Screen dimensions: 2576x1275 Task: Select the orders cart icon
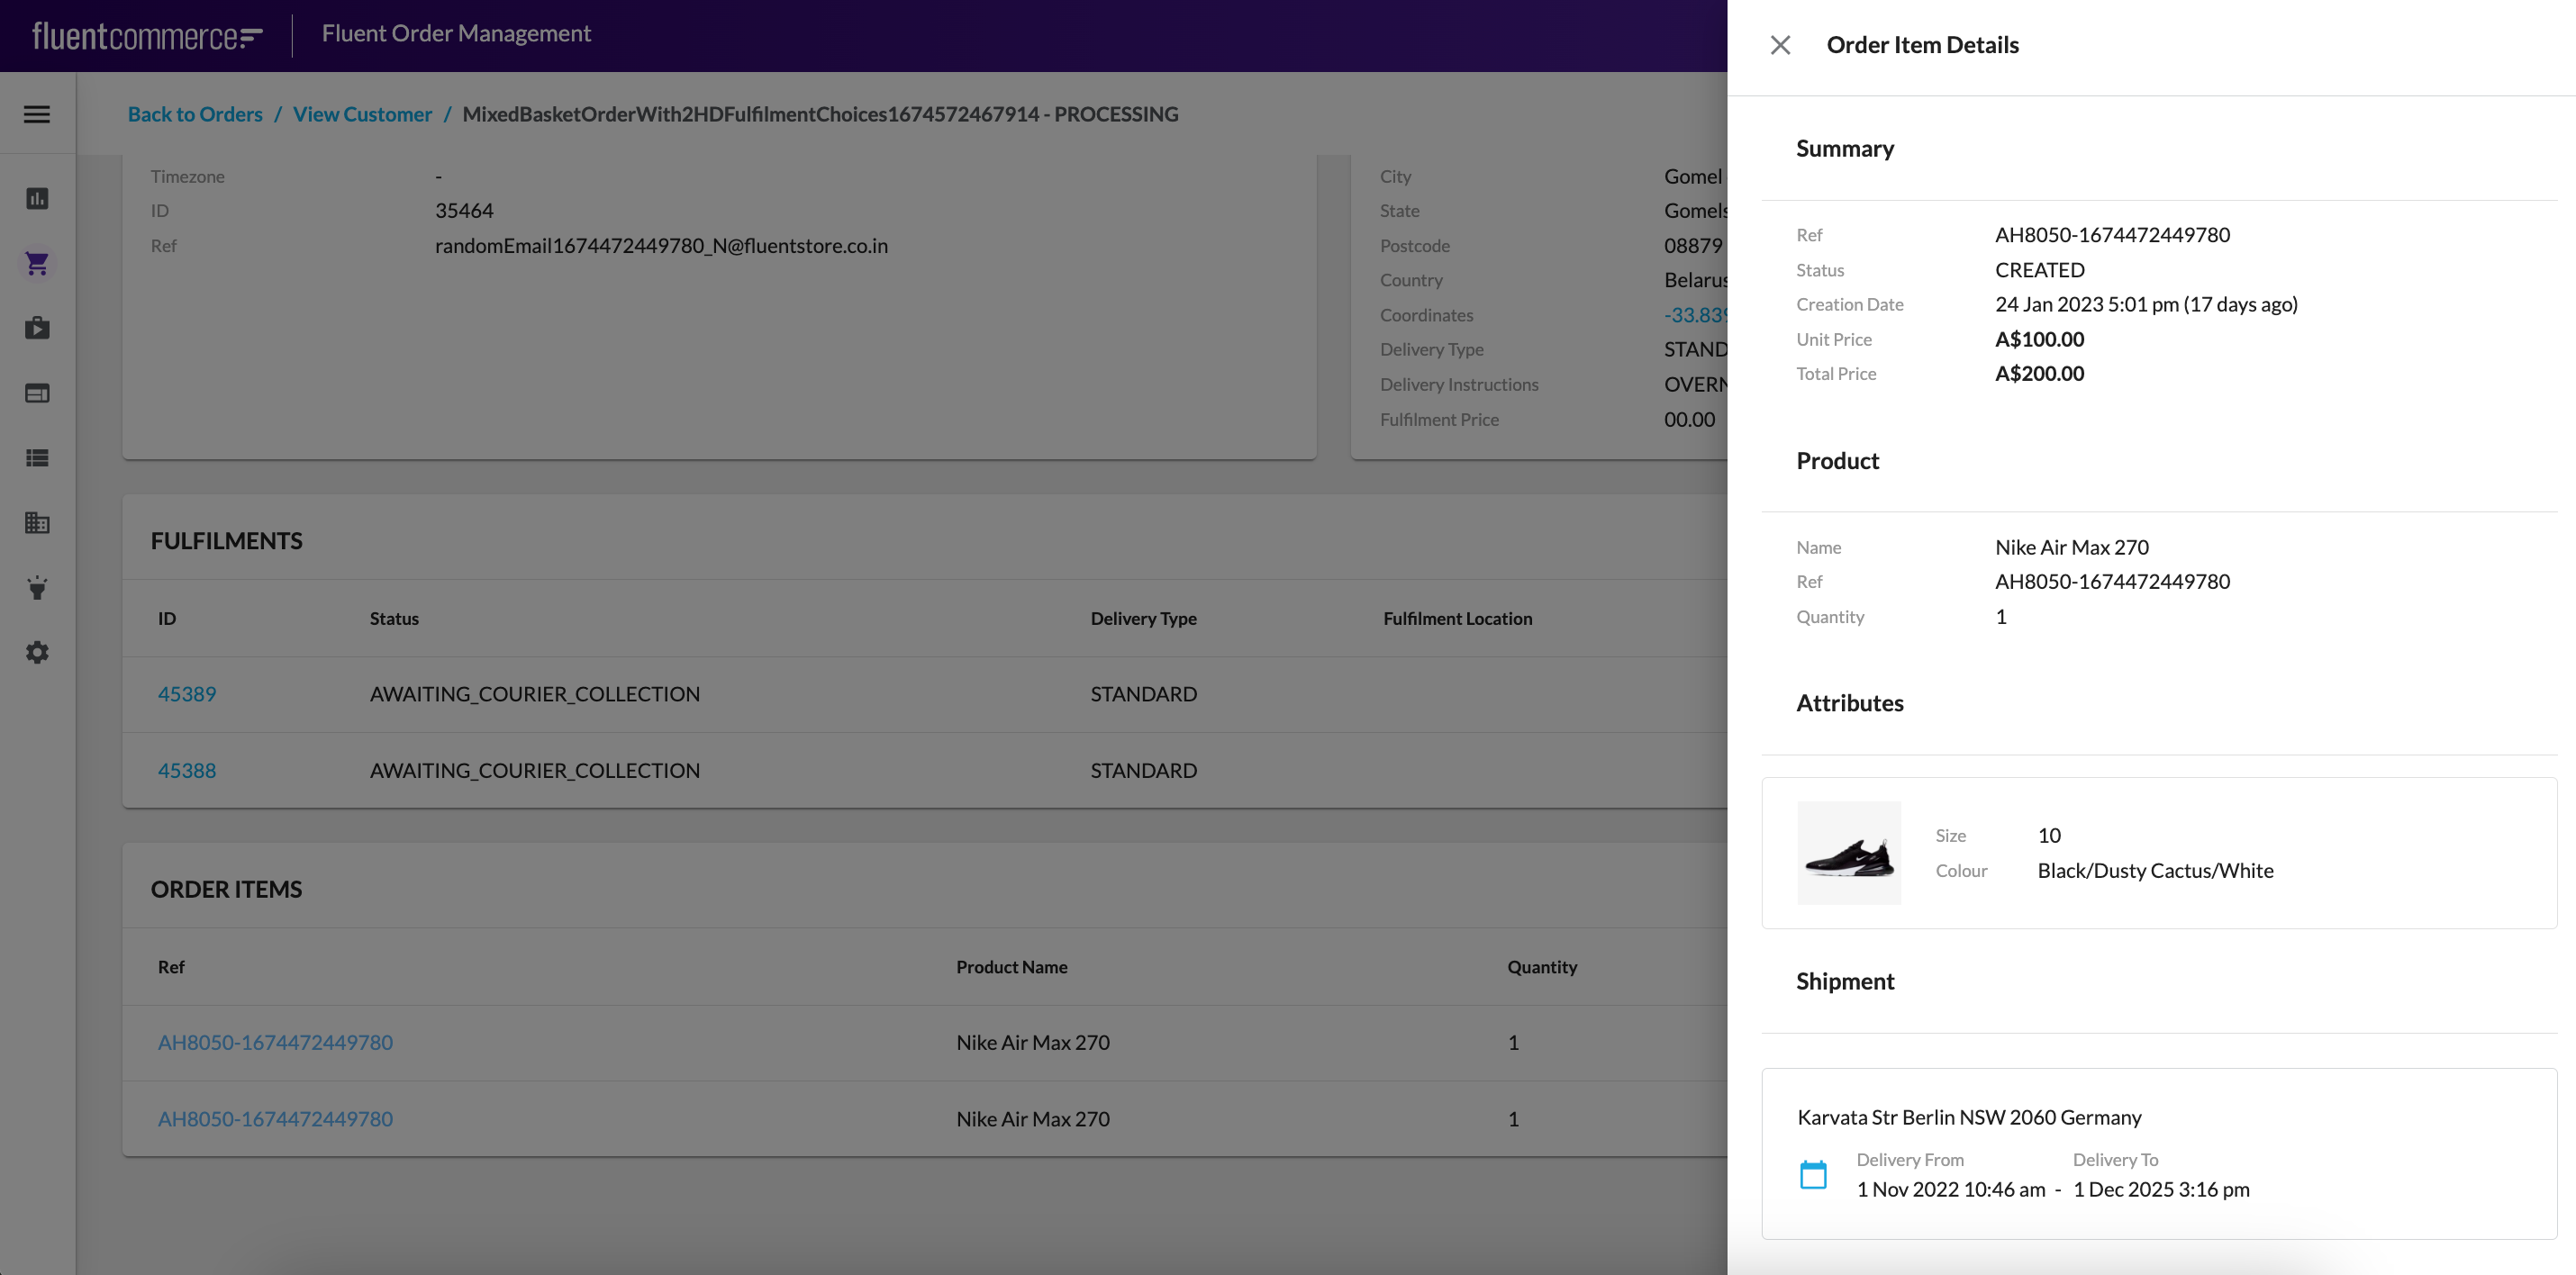coord(36,263)
